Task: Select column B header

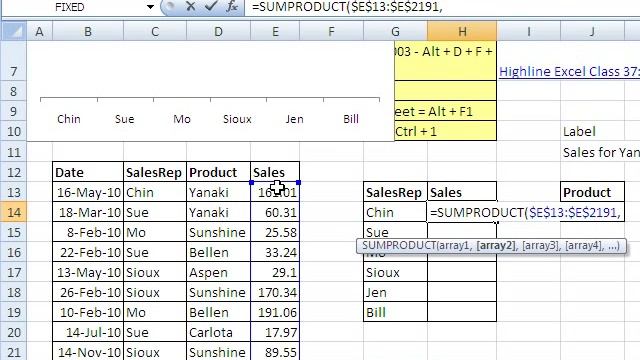Action: click(x=88, y=31)
